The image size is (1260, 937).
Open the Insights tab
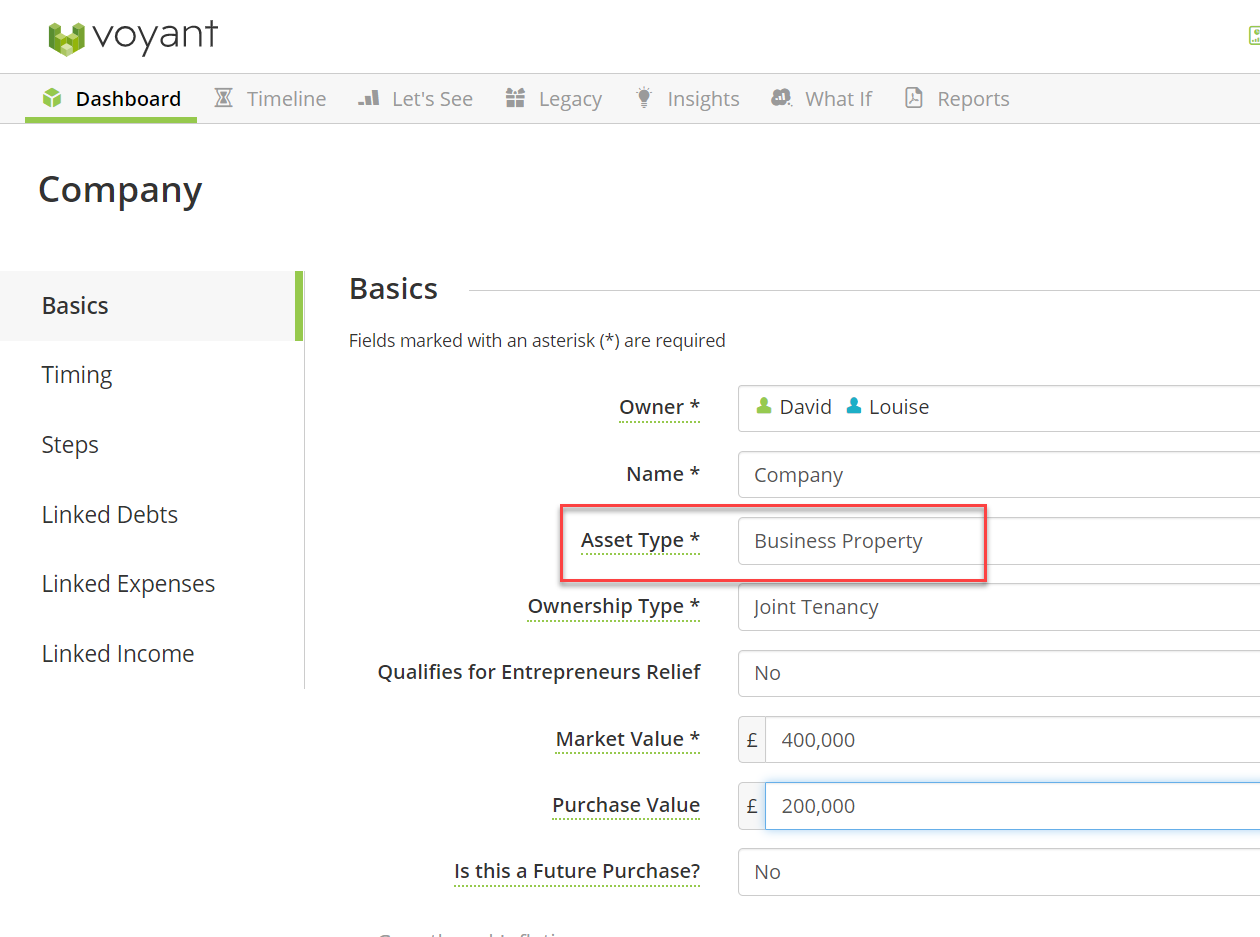coord(687,98)
